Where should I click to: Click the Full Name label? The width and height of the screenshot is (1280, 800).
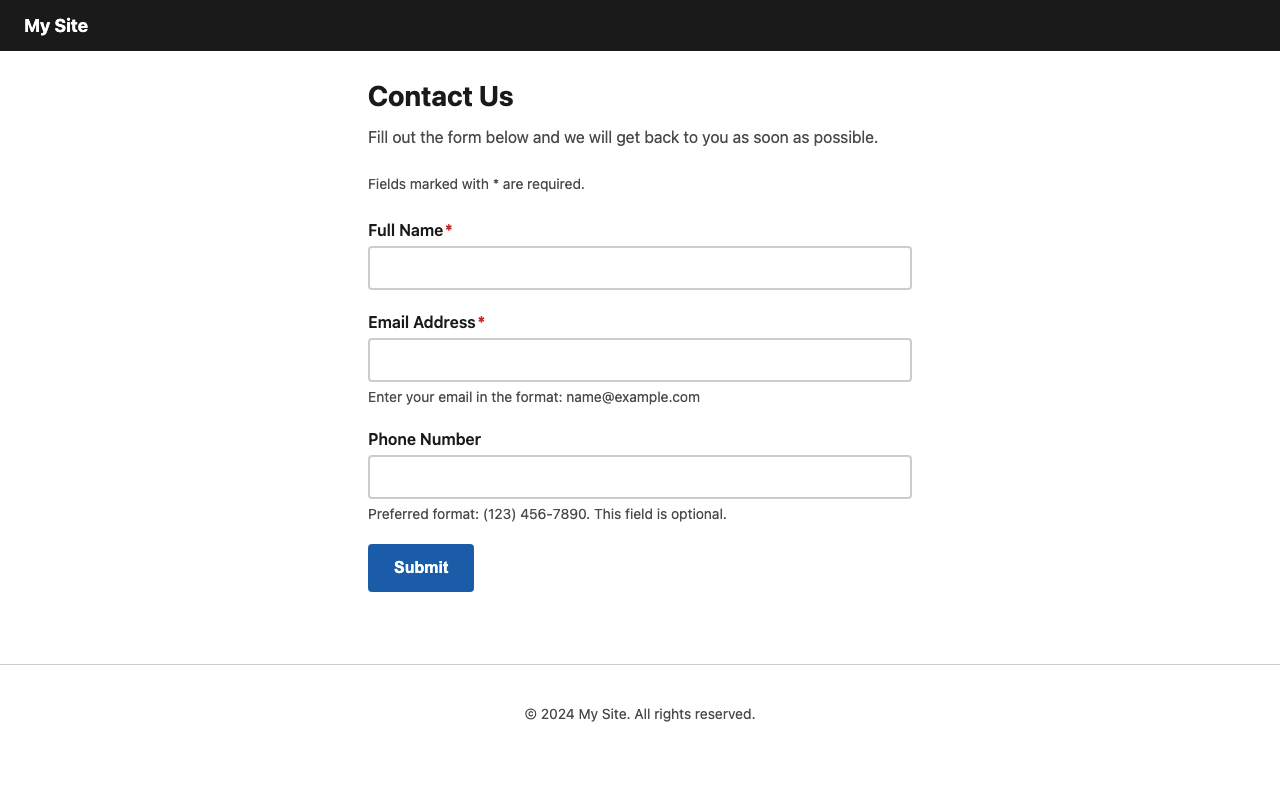coord(405,230)
